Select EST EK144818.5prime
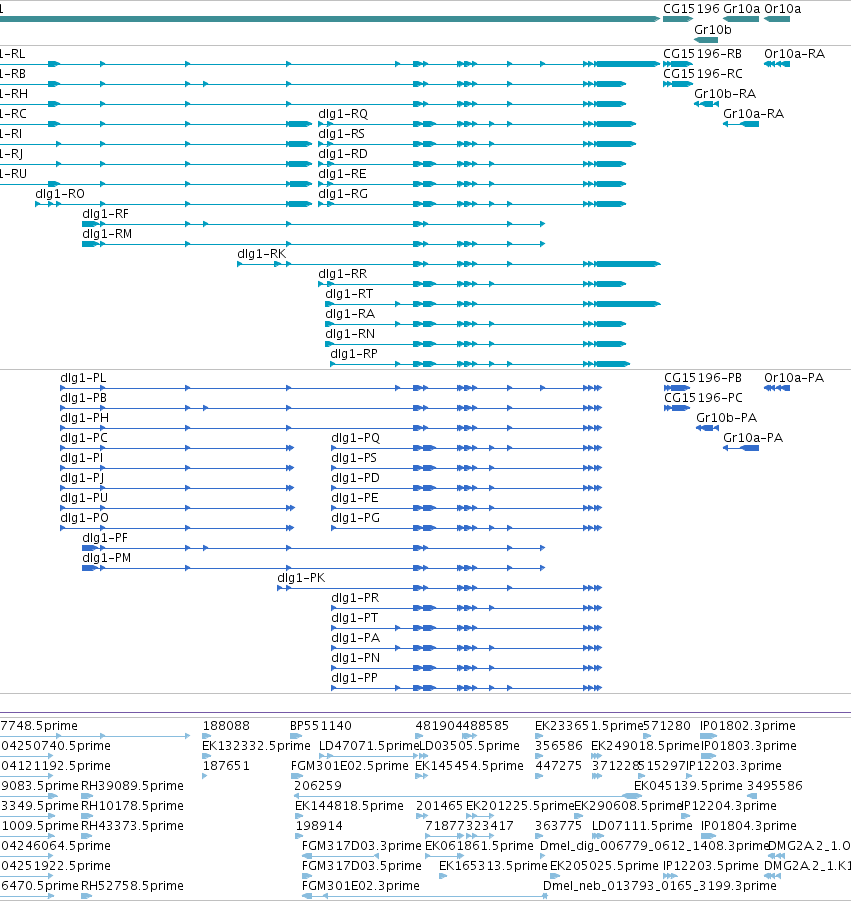This screenshot has height=901, width=851. tap(349, 806)
